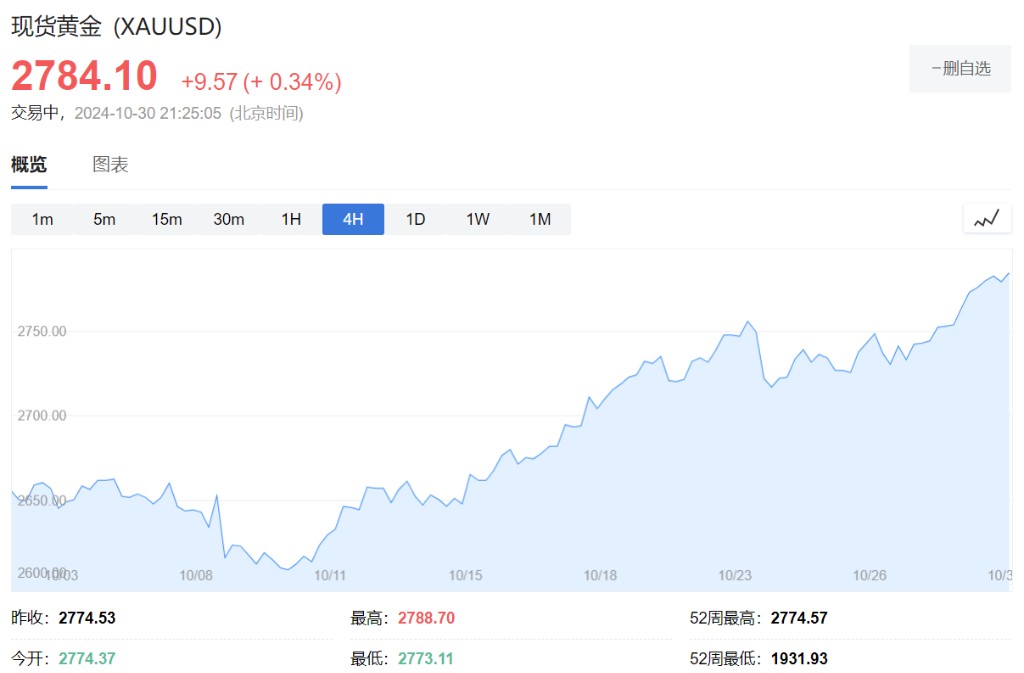The height and width of the screenshot is (673, 1024).
Task: Click the line chart type icon
Action: tap(987, 218)
